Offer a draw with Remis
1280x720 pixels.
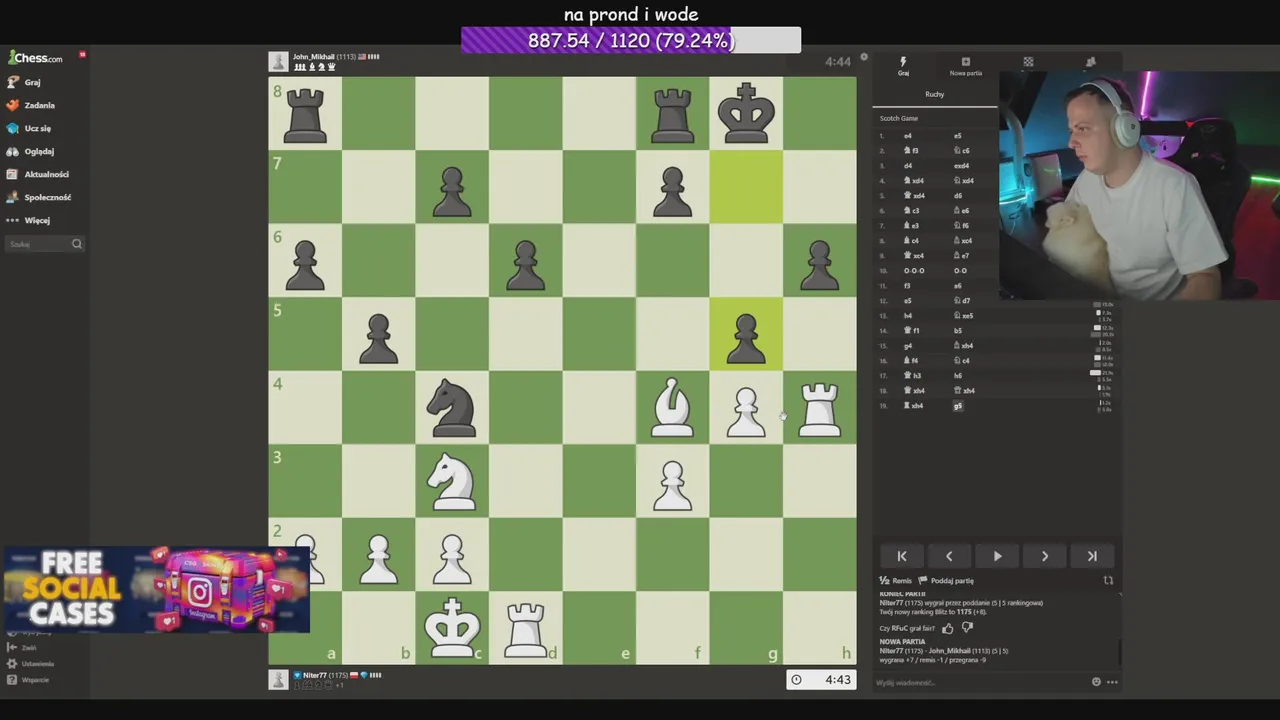pos(896,581)
